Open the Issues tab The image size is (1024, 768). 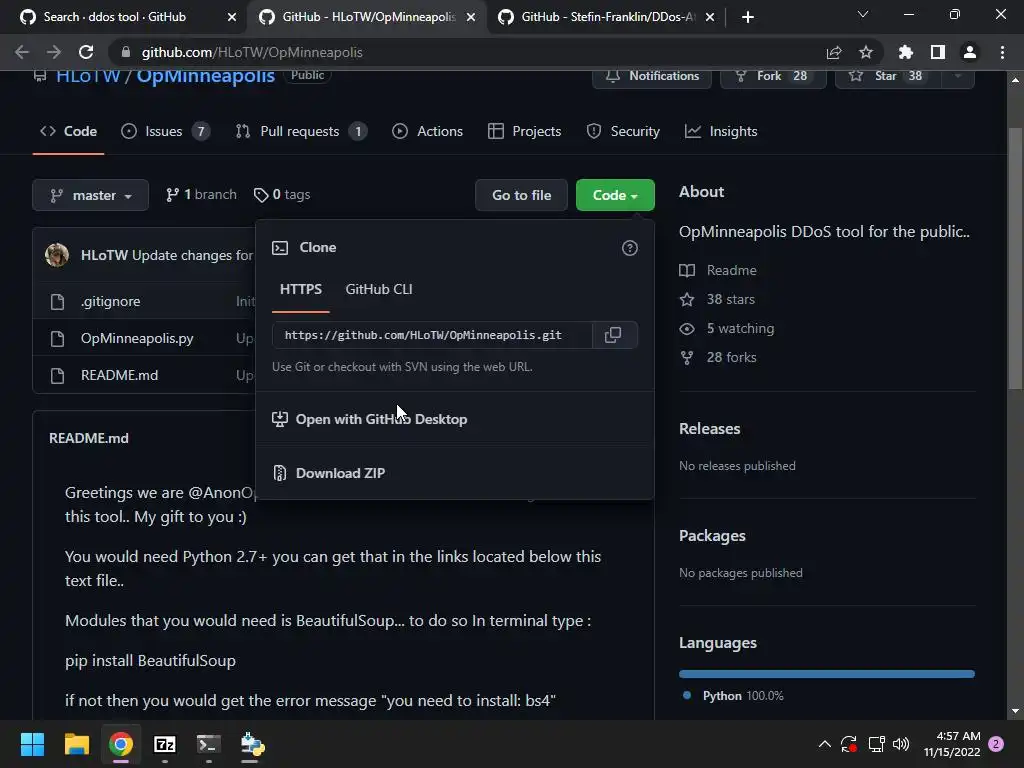(165, 131)
